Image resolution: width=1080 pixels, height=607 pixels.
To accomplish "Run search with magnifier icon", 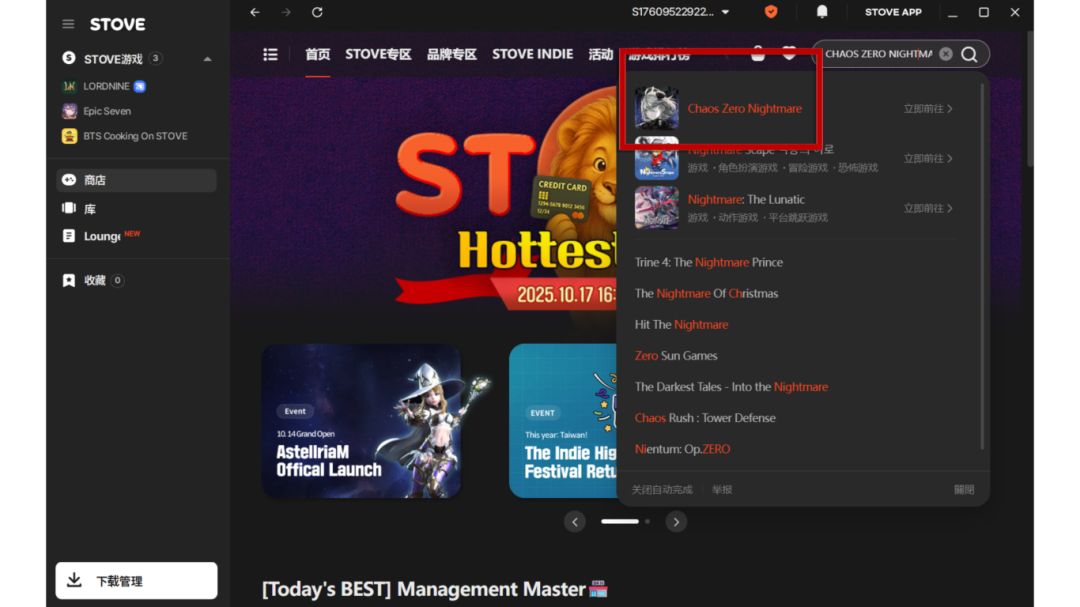I will tap(969, 54).
